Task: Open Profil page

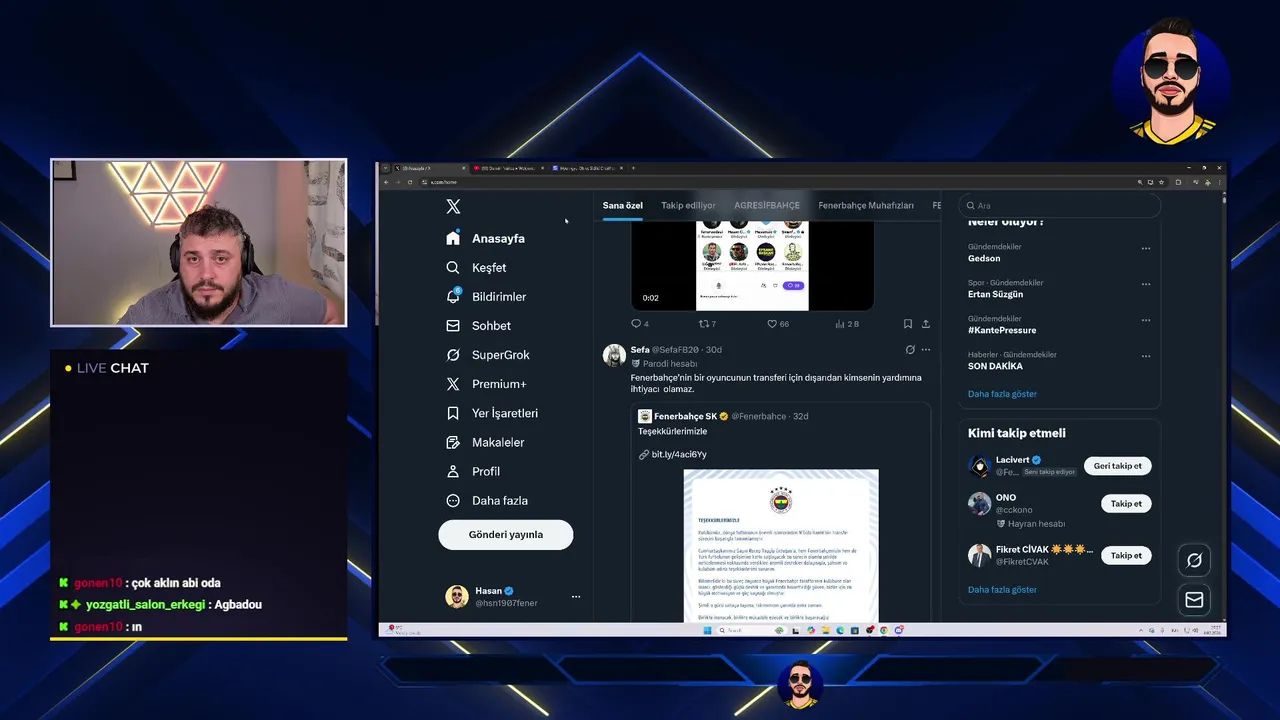Action: pyautogui.click(x=473, y=471)
